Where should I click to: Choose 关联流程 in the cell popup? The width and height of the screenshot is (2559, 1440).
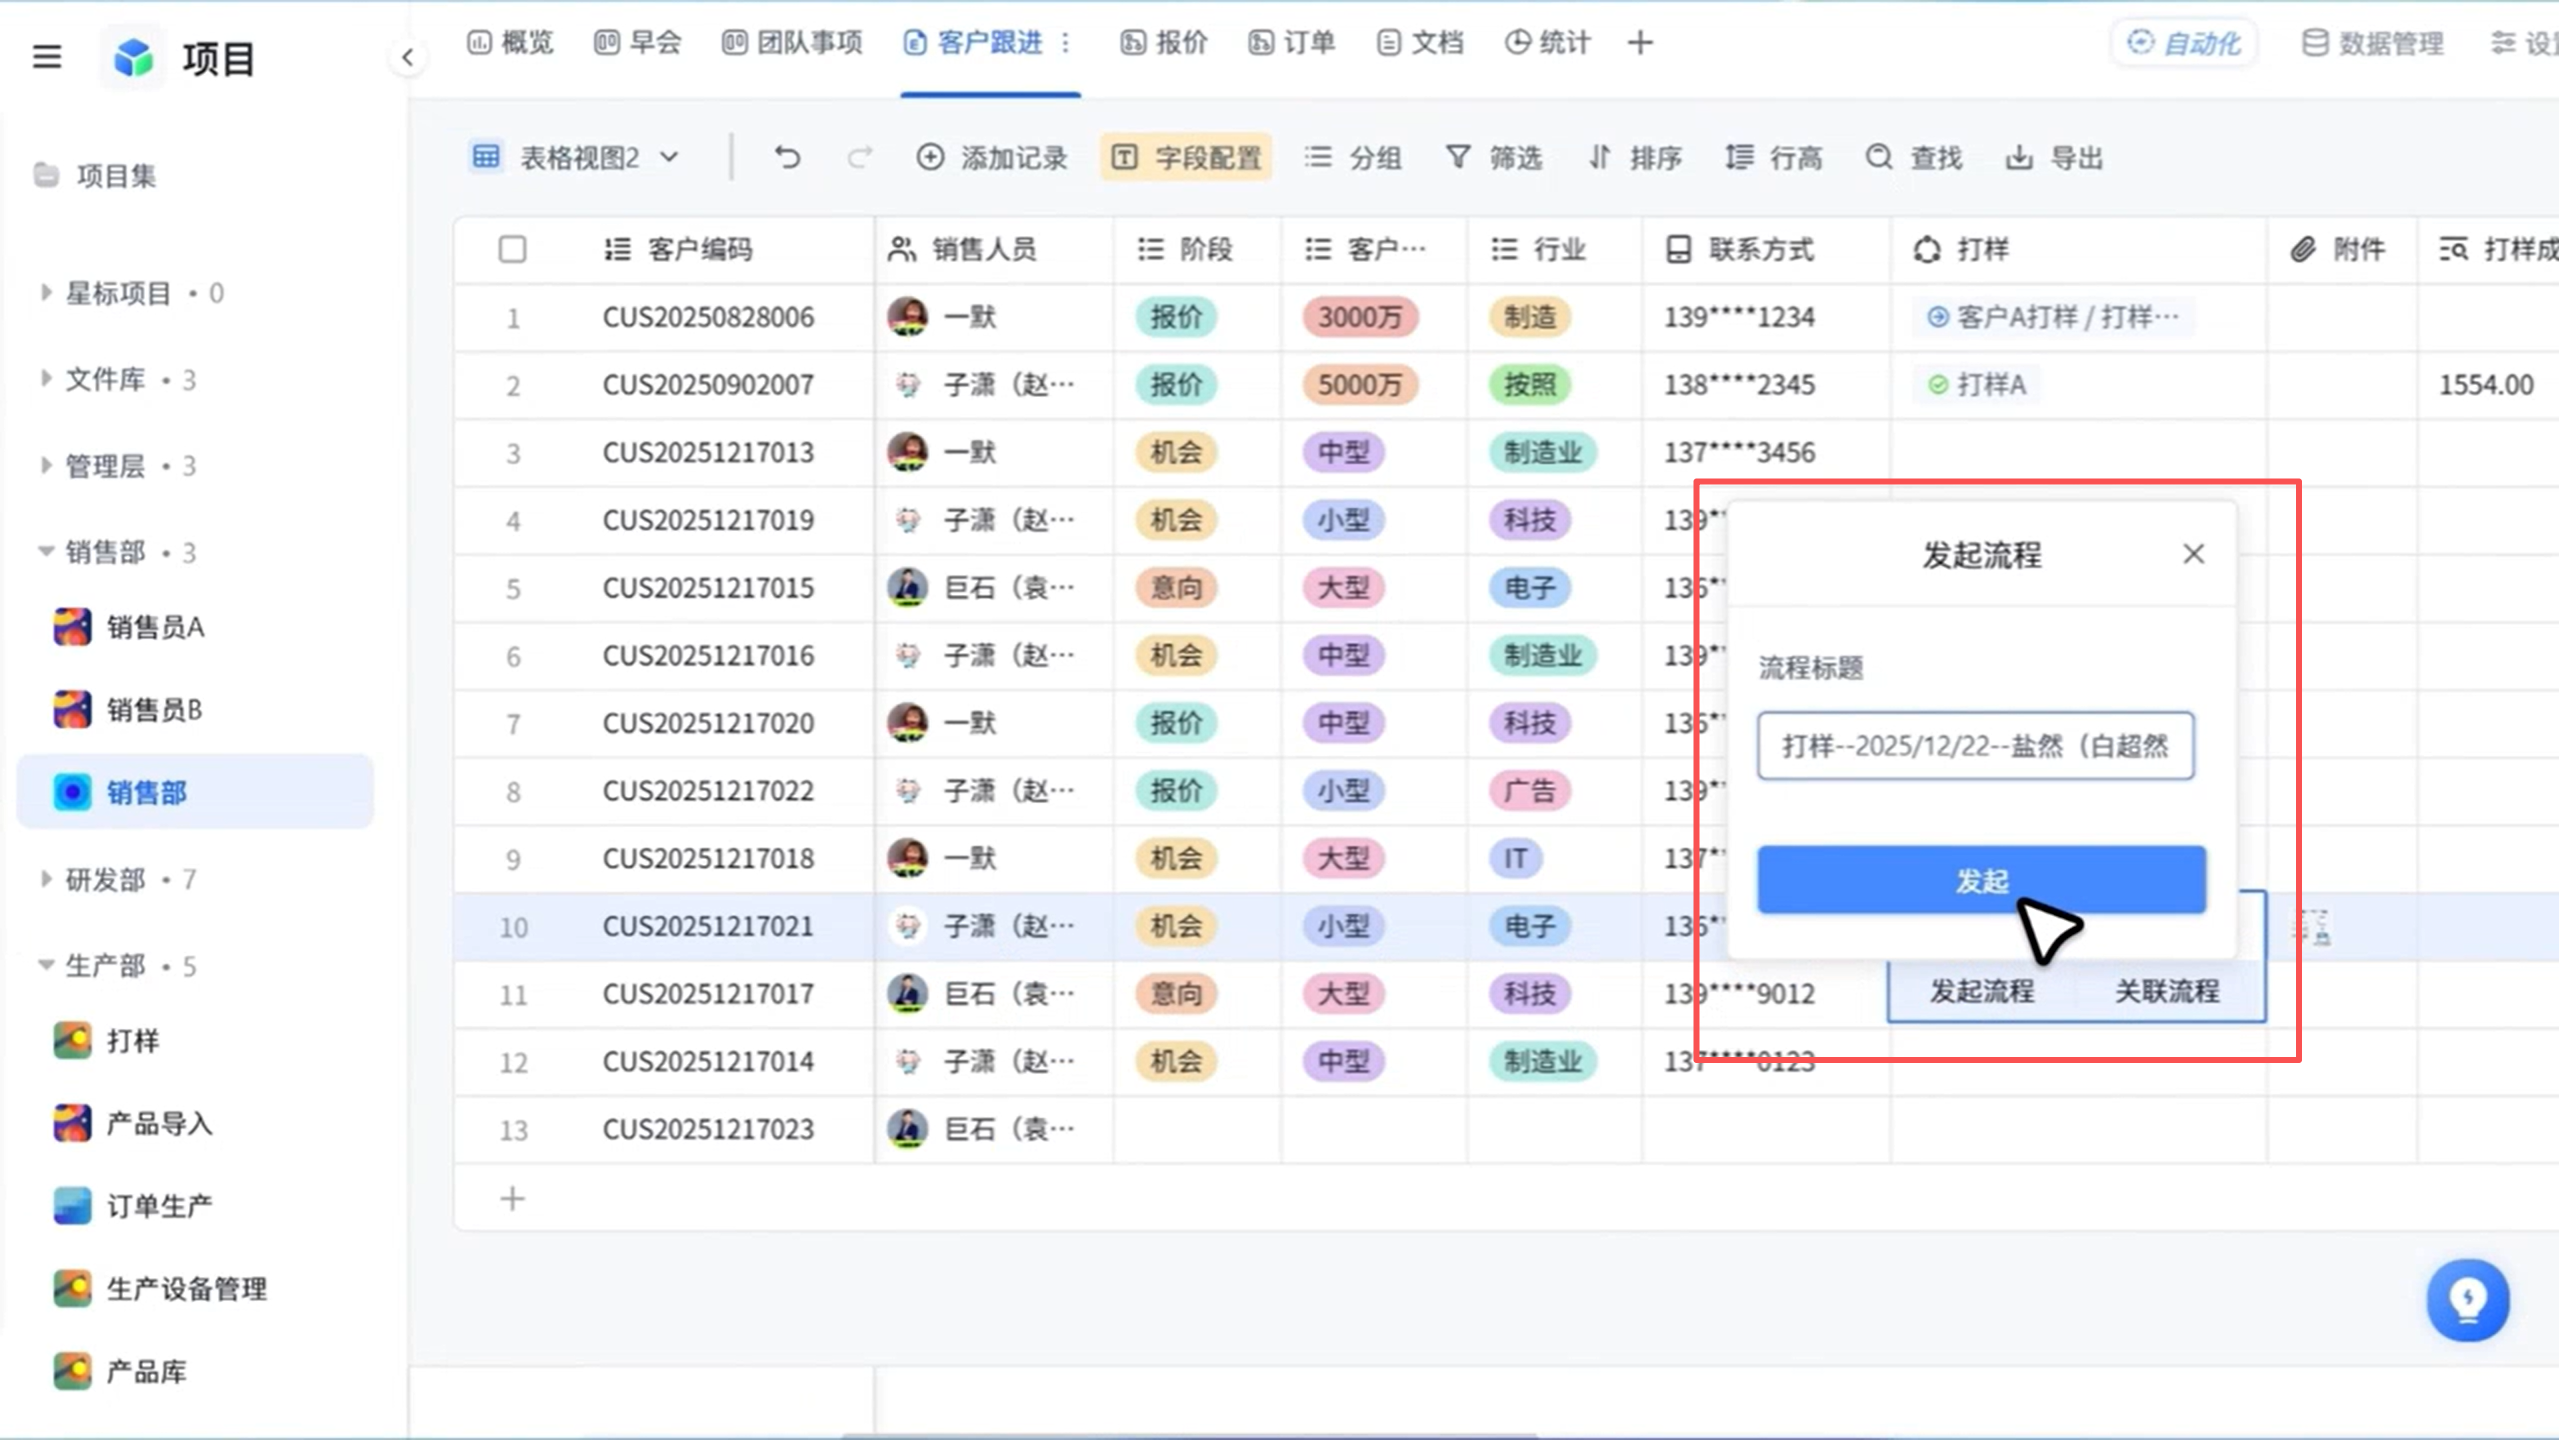pos(2167,991)
